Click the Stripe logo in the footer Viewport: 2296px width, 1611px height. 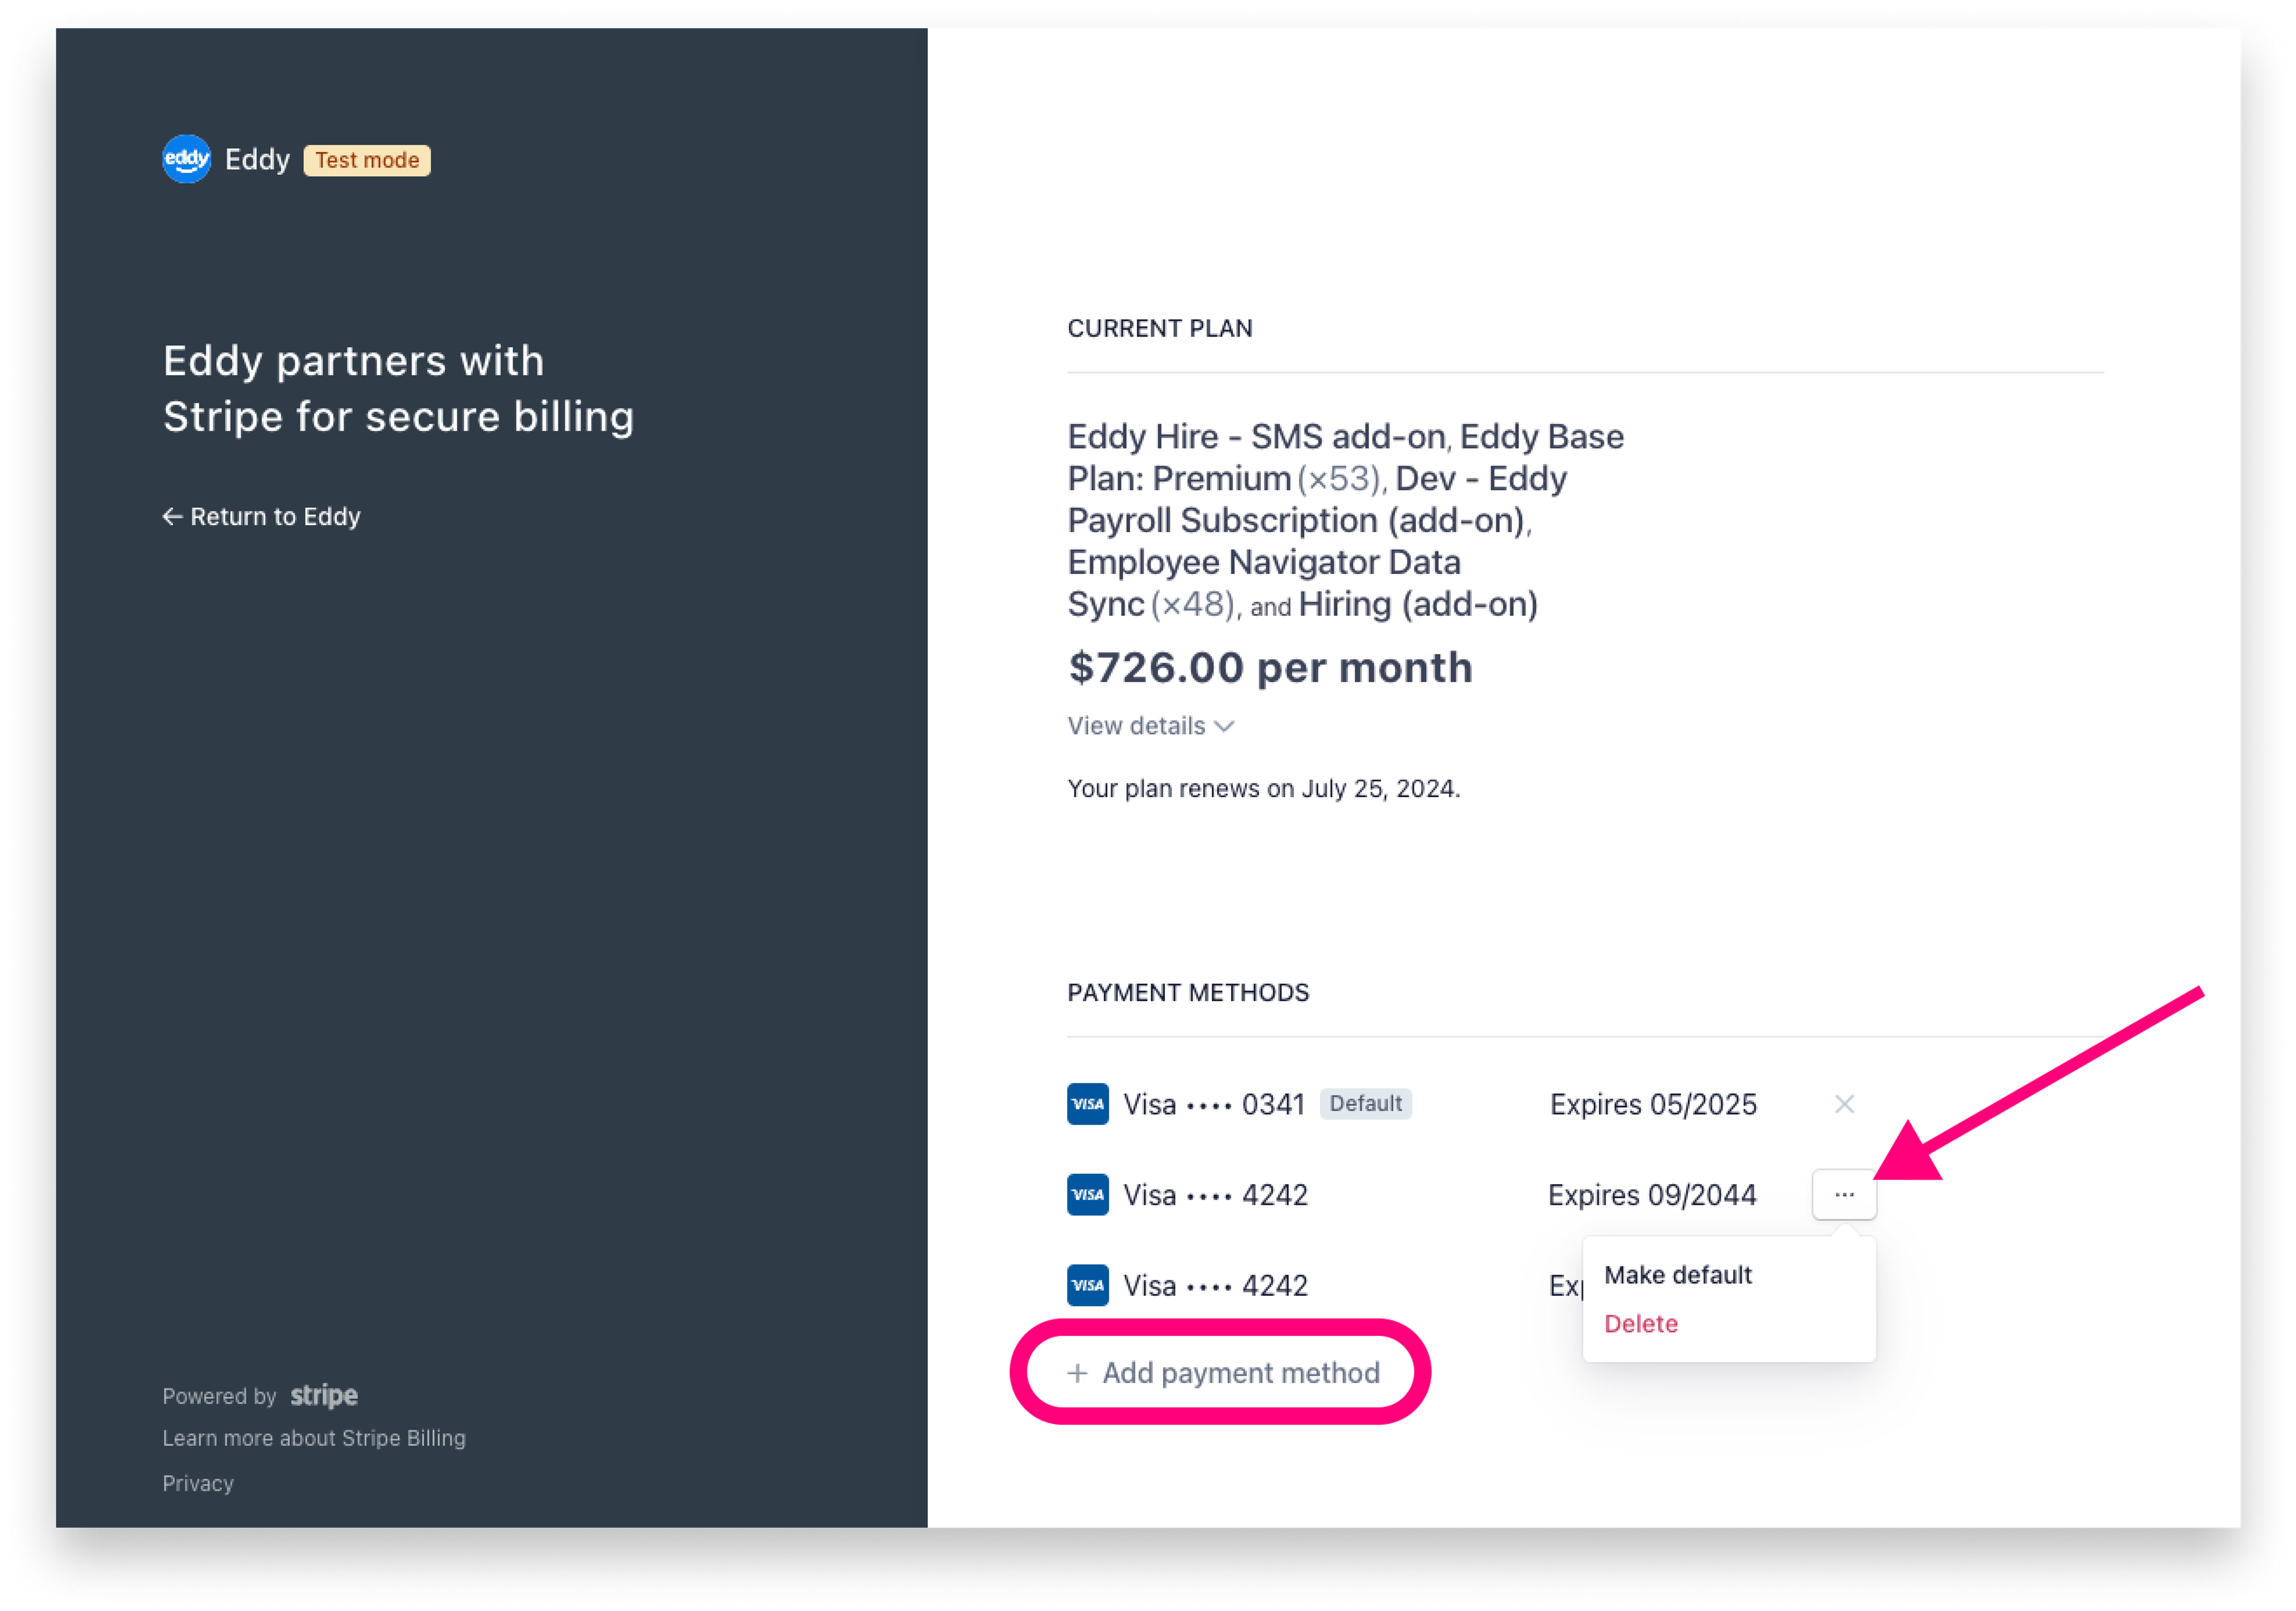coord(324,1395)
